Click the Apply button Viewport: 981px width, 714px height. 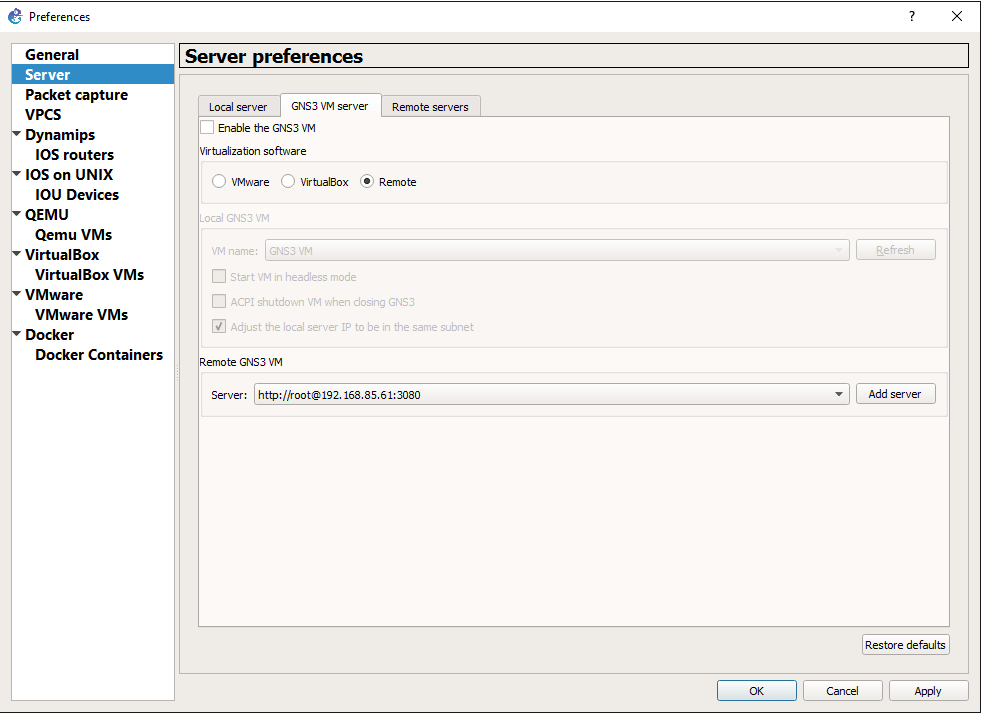pos(928,691)
